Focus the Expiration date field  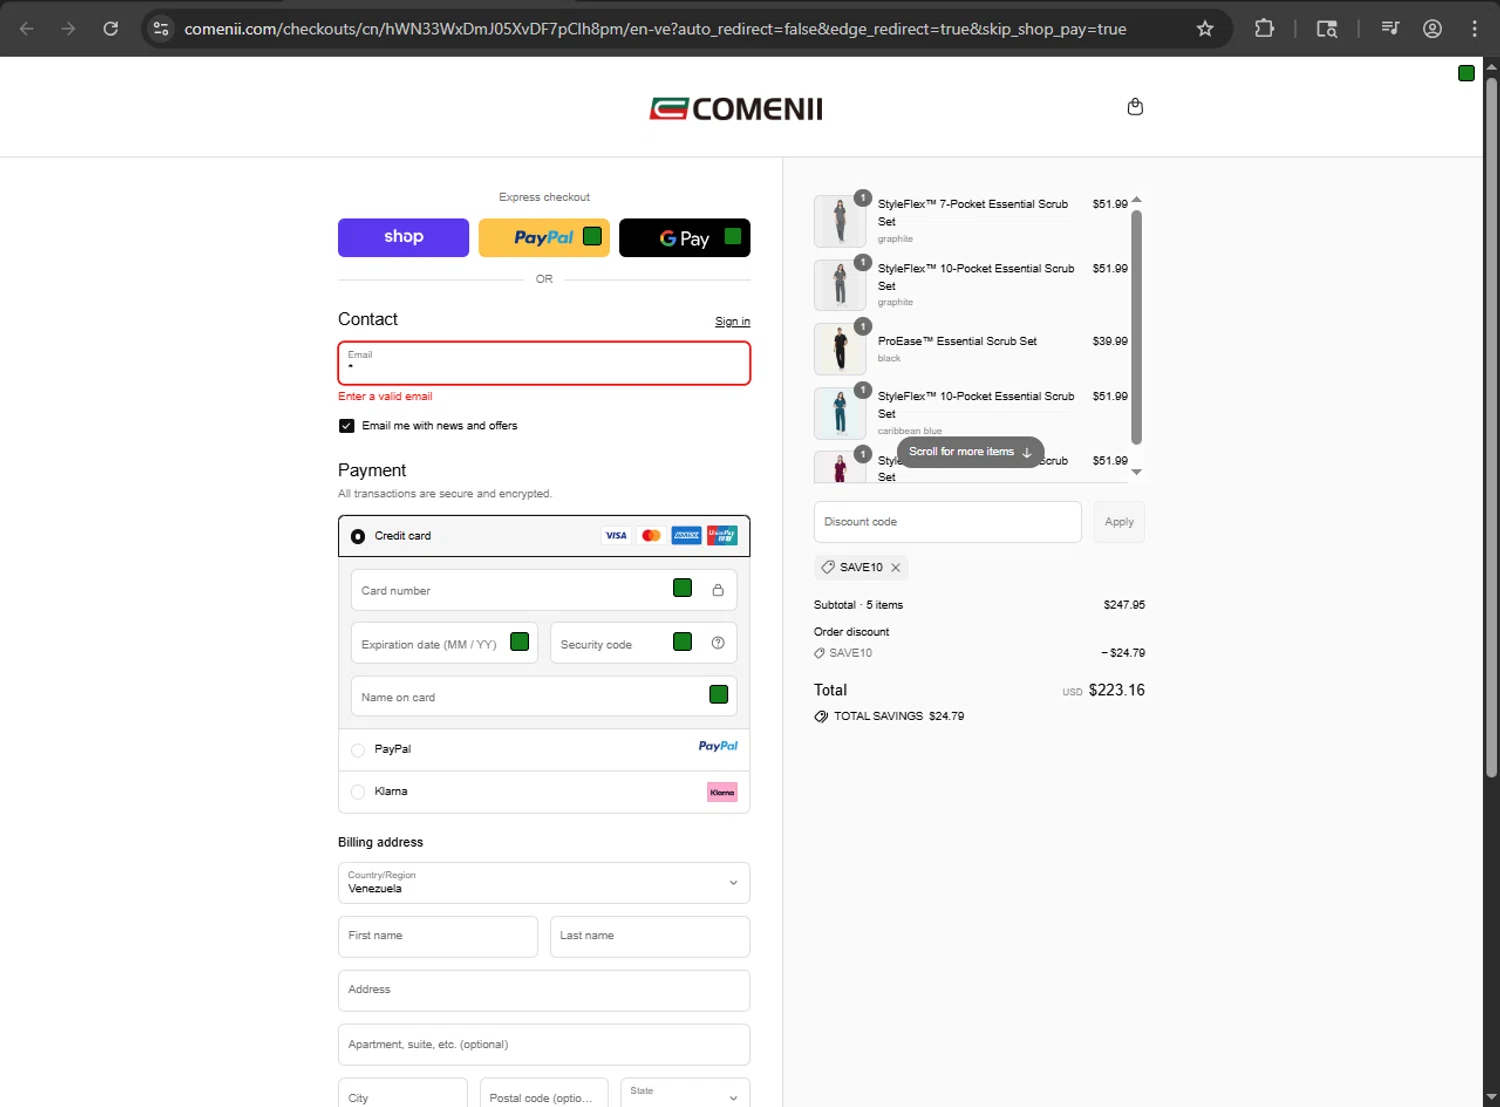coord(444,643)
